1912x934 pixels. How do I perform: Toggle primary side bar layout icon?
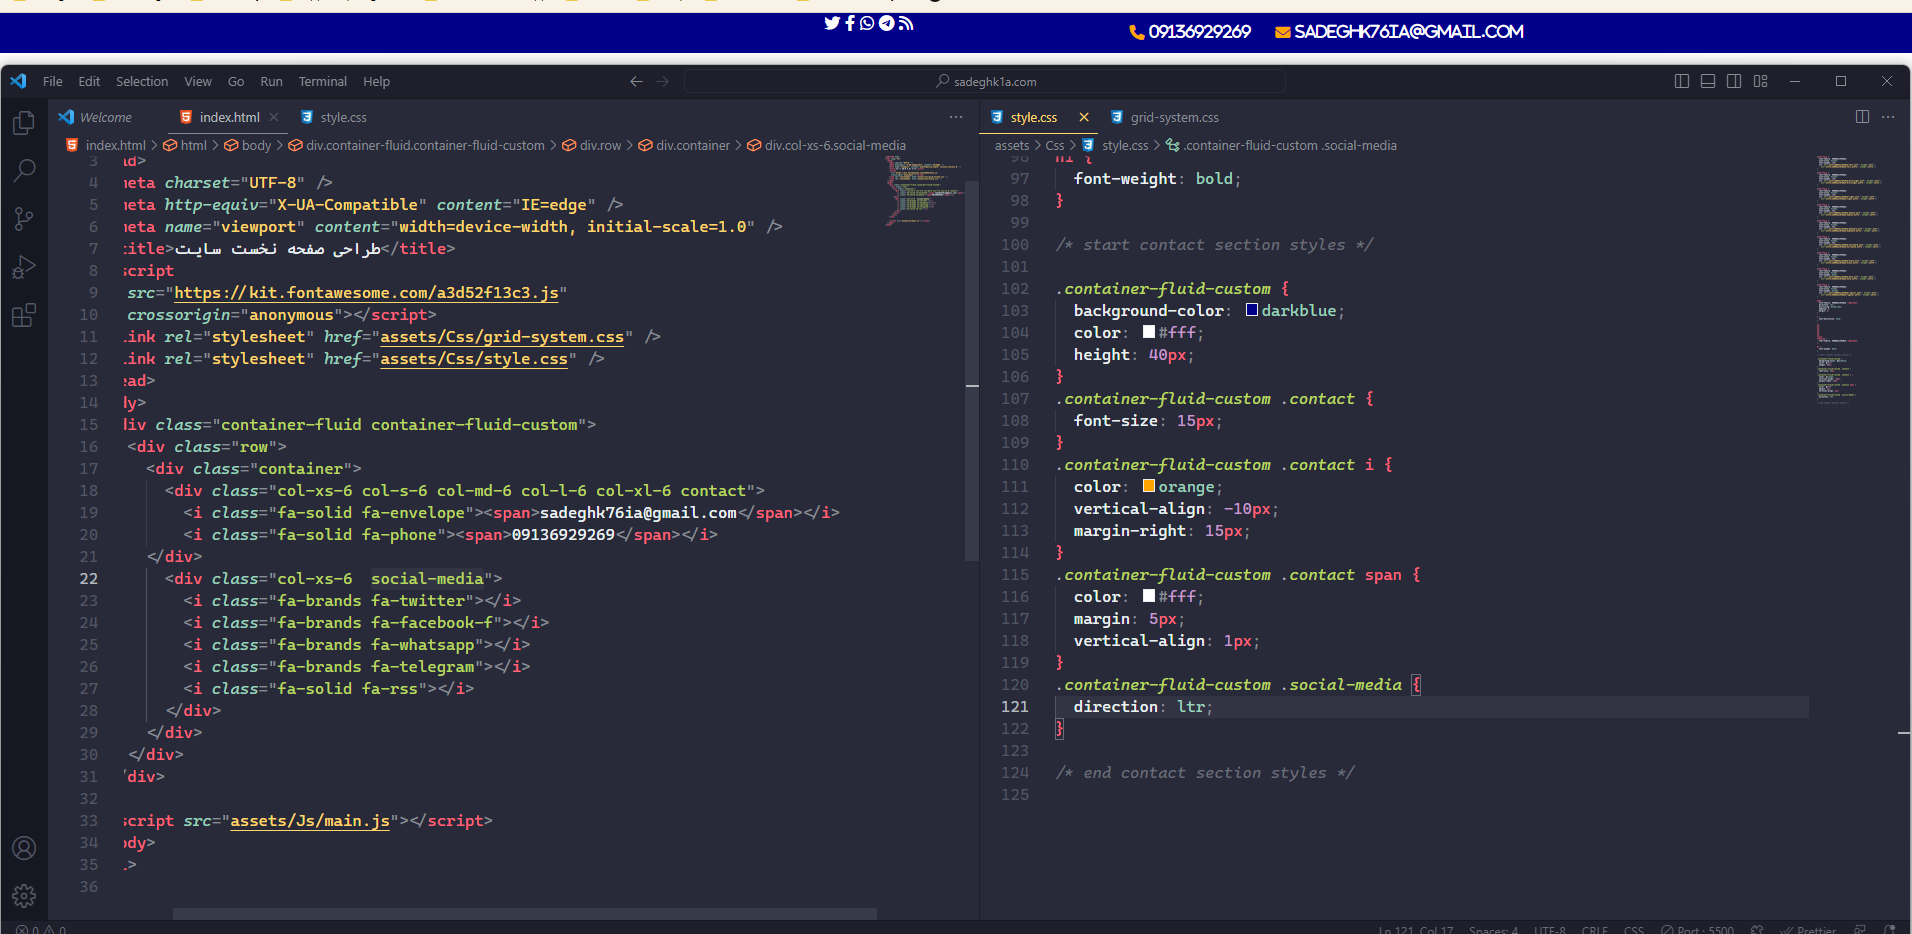[1682, 81]
